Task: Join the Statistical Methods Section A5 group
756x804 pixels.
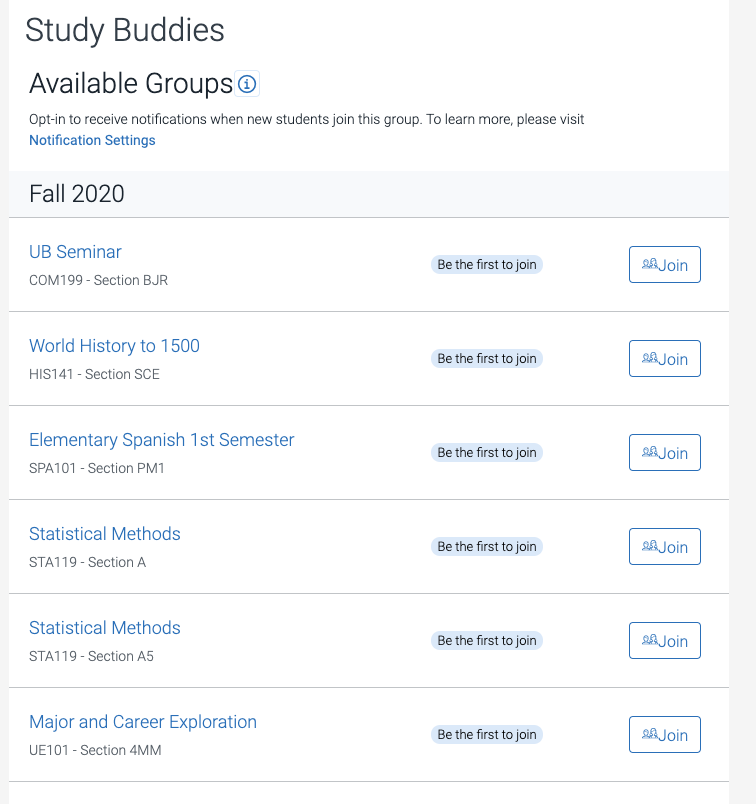Action: pos(665,641)
